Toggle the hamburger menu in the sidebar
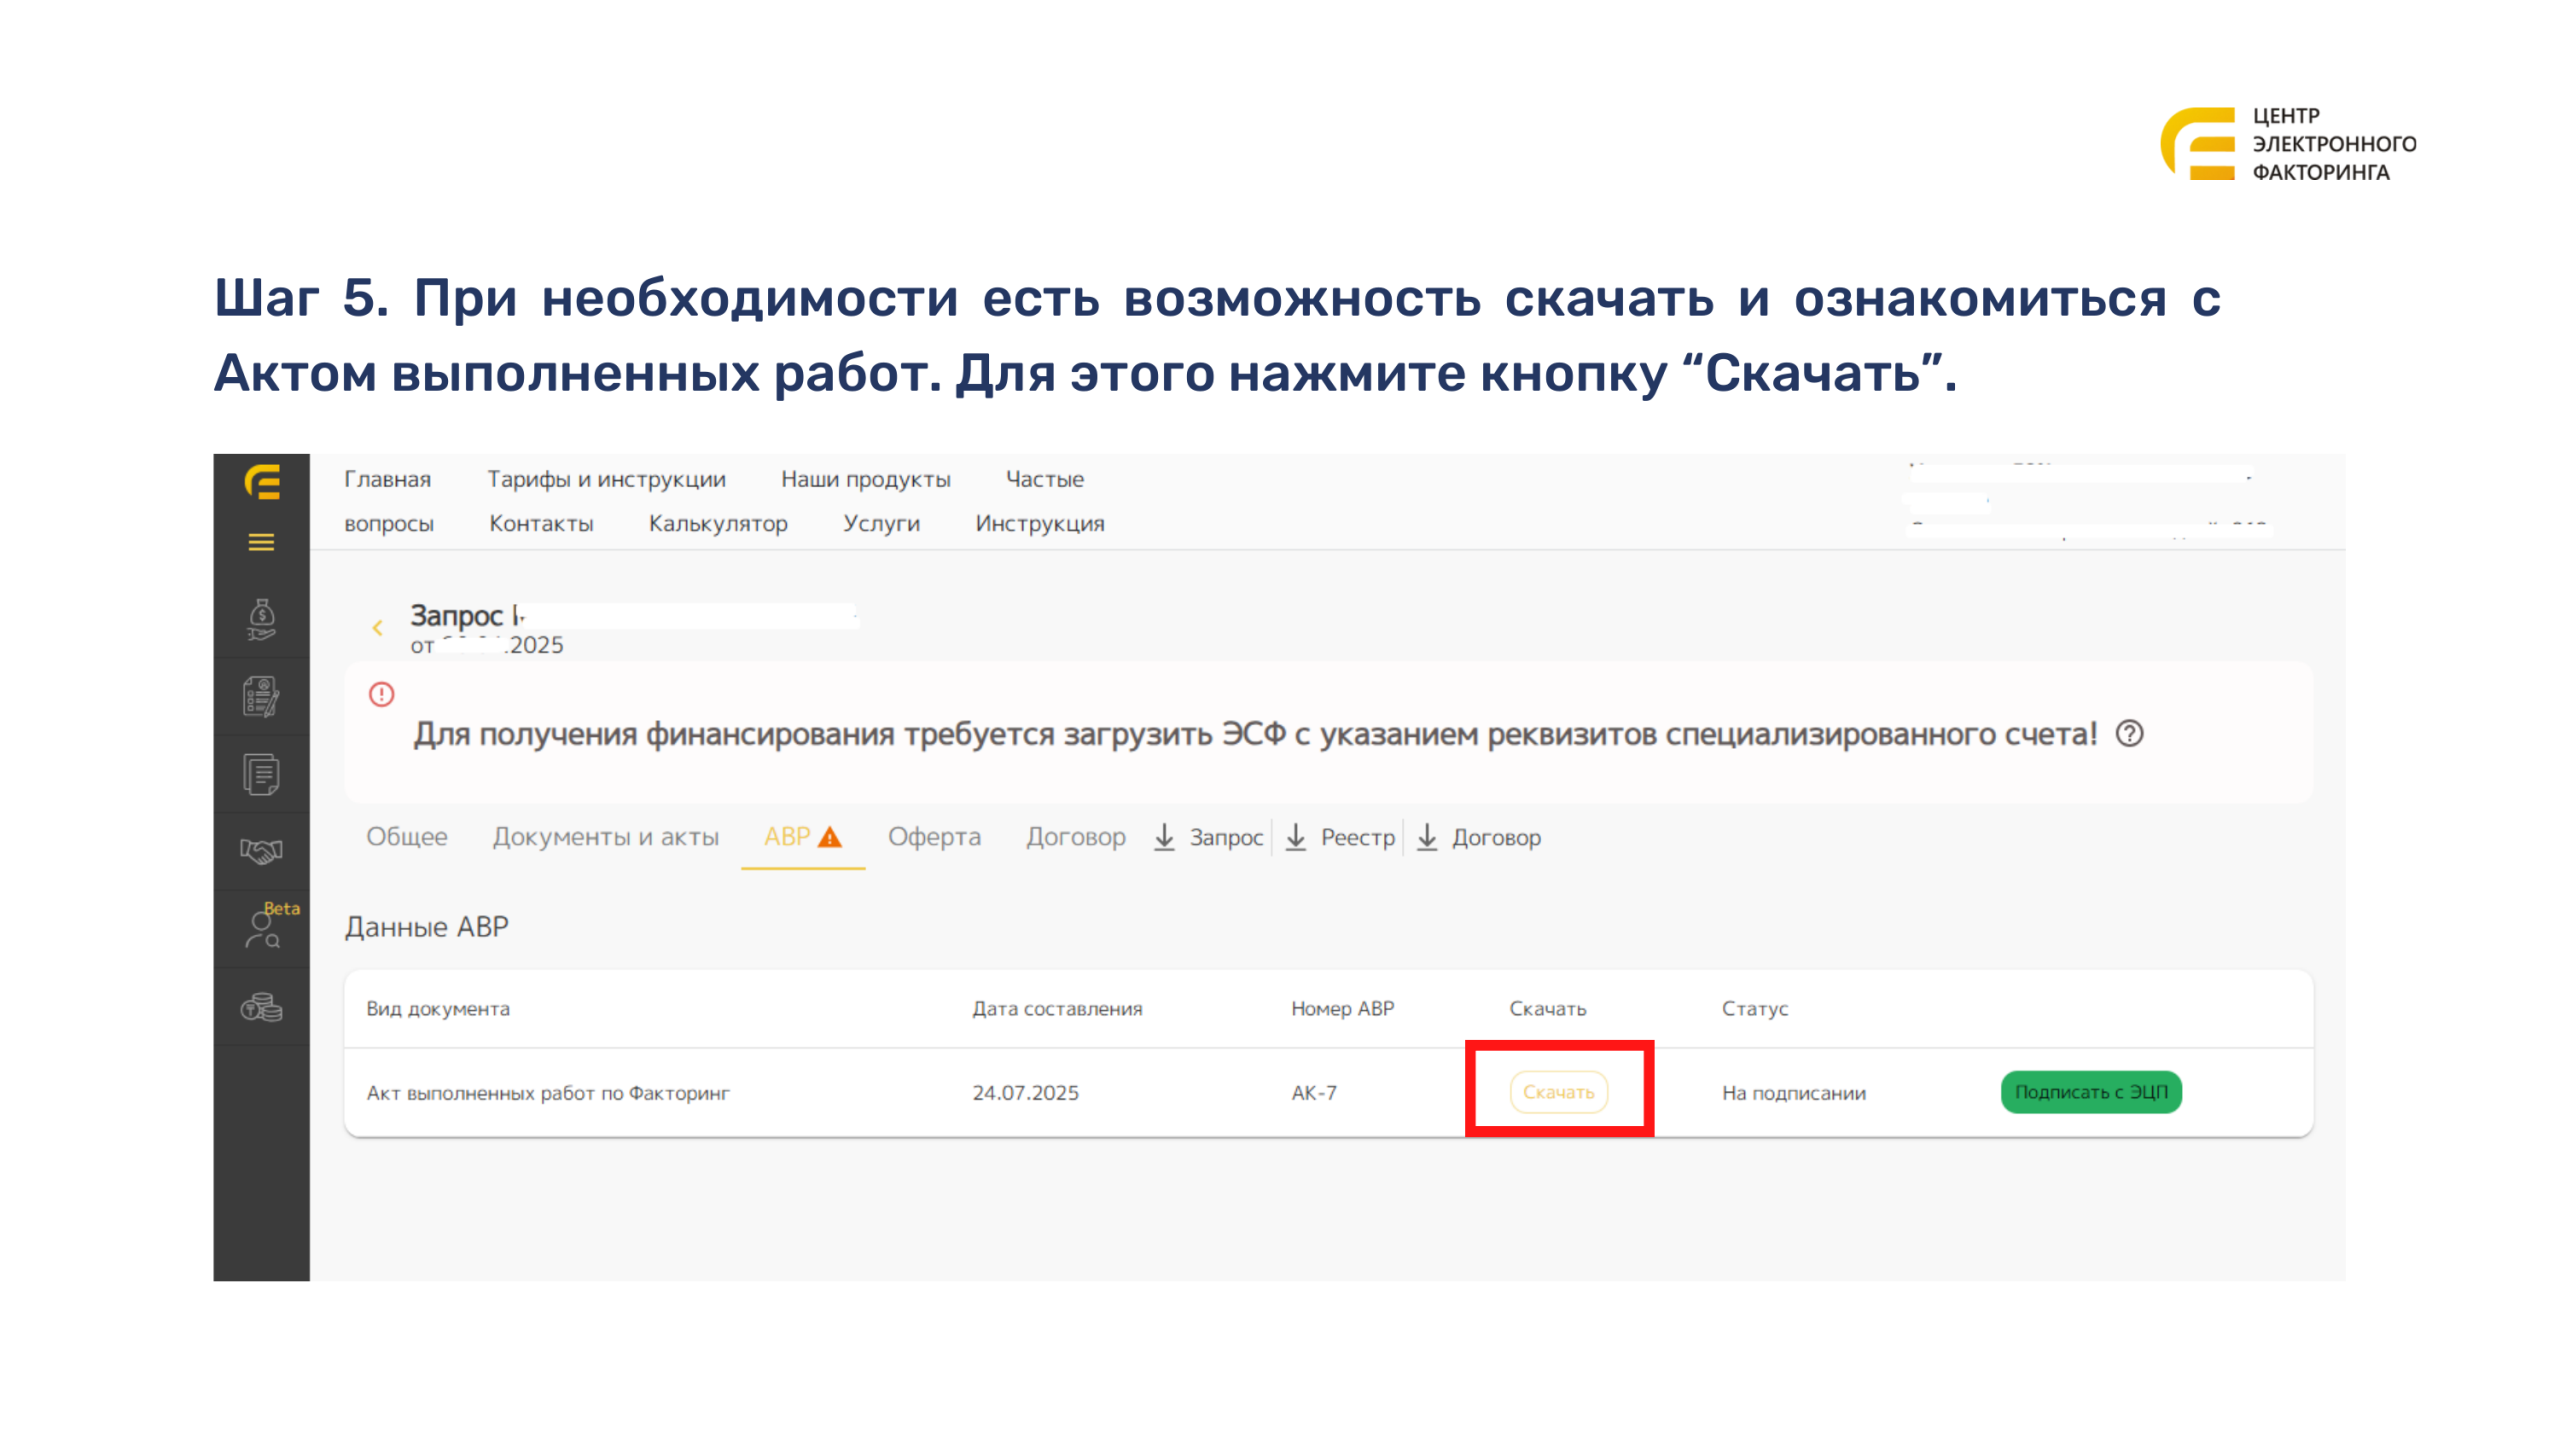Viewport: 2560px width, 1440px height. pyautogui.click(x=261, y=542)
